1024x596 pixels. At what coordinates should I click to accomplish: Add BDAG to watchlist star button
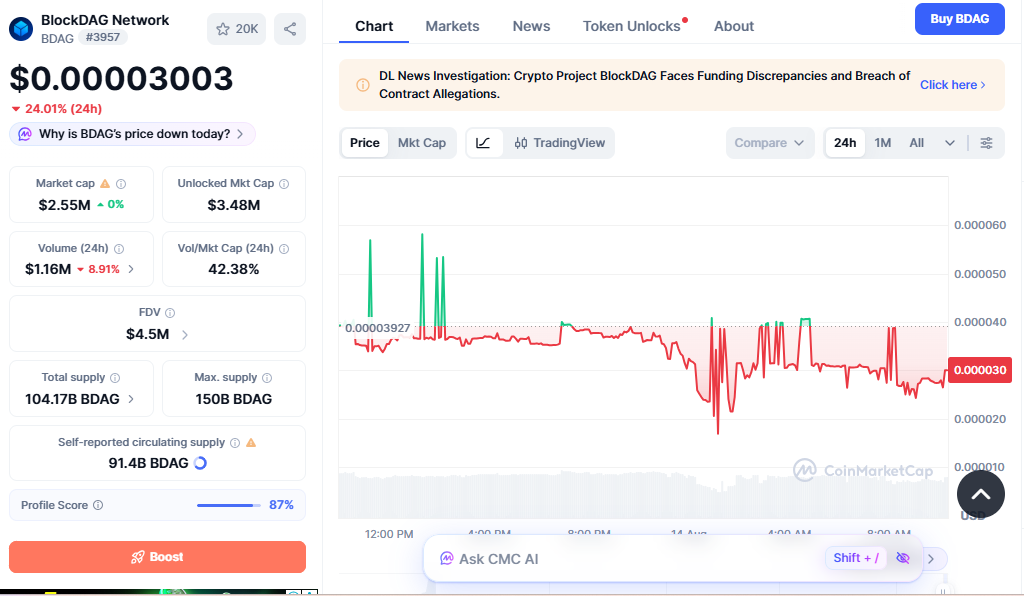click(x=236, y=29)
